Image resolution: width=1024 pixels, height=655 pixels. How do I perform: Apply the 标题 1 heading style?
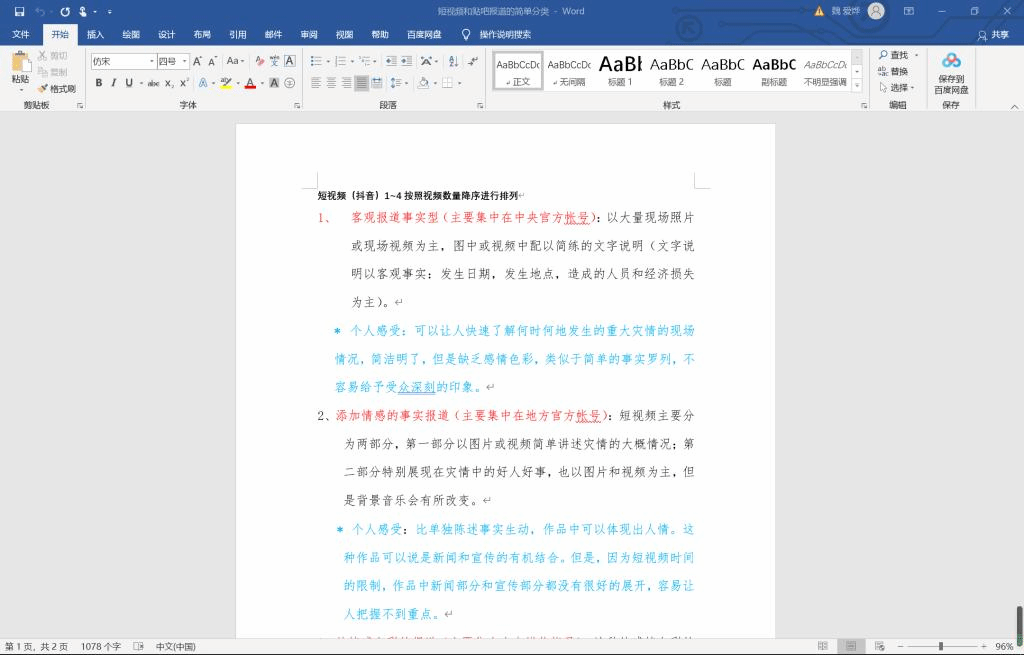[620, 70]
